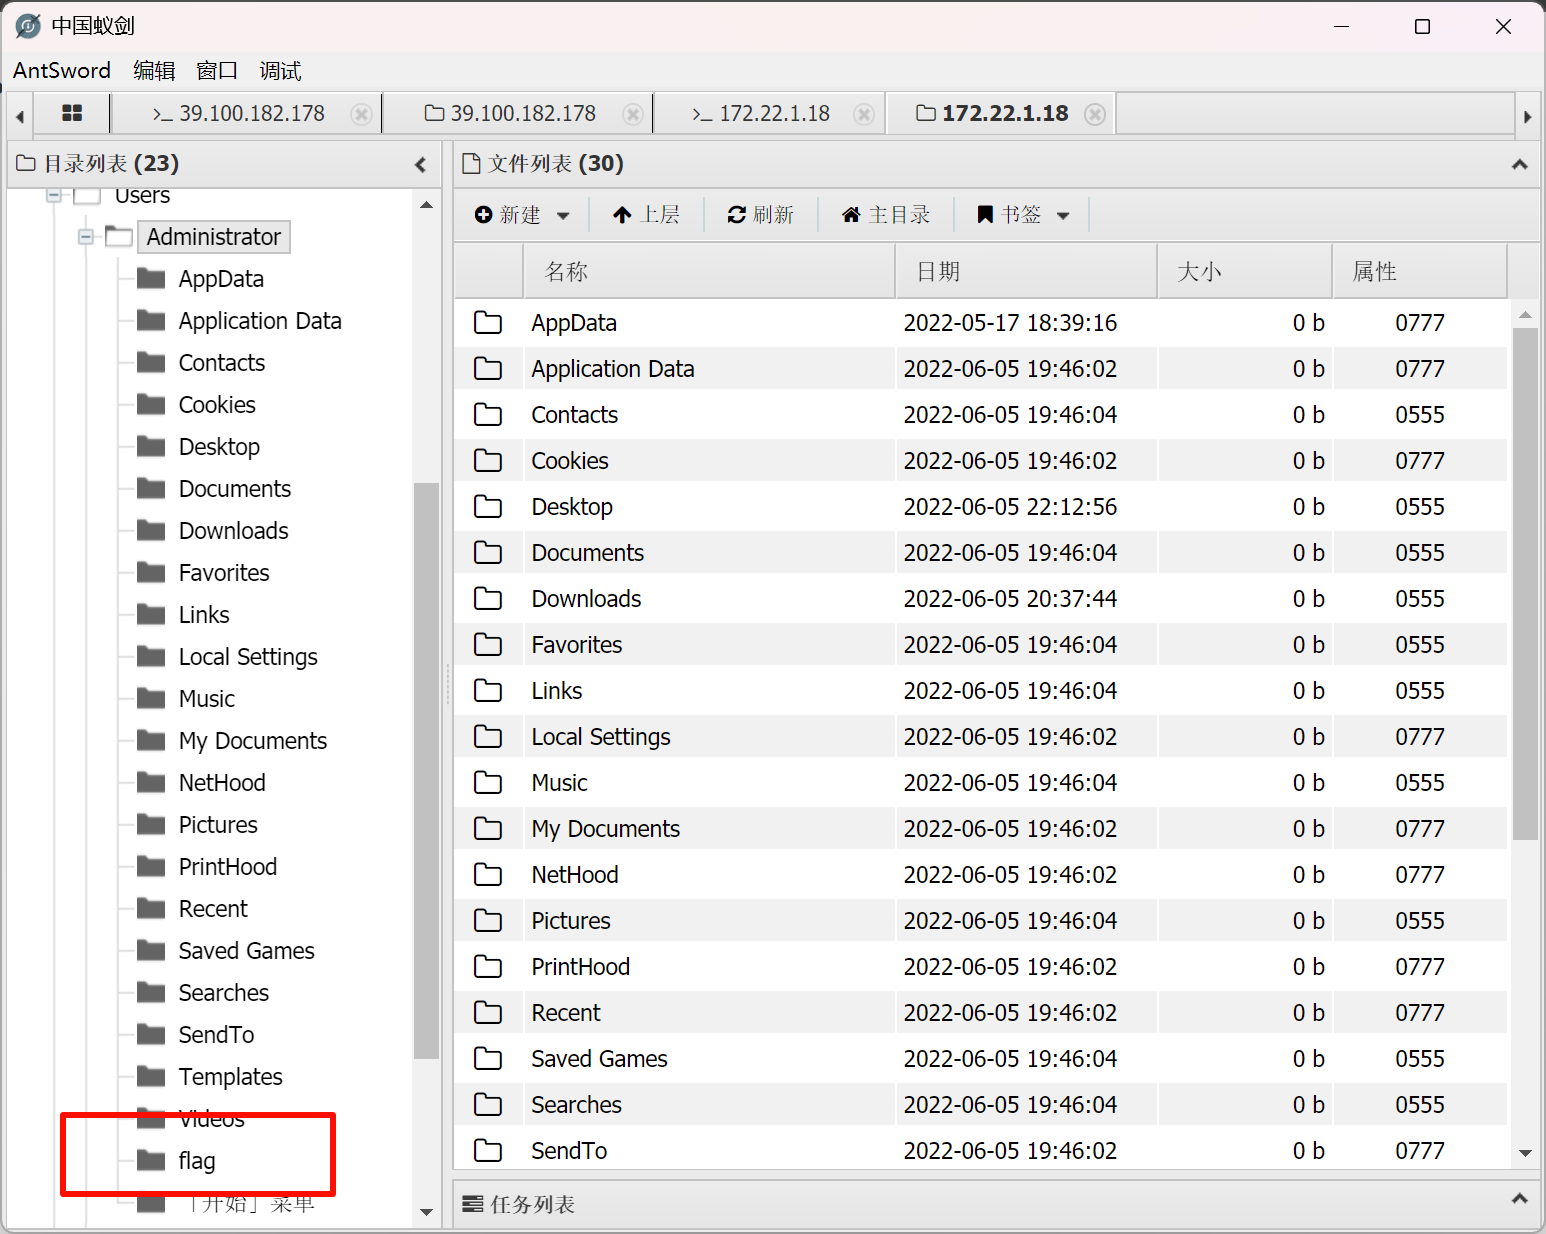
Task: Click the refresh (刷新) button
Action: pos(760,215)
